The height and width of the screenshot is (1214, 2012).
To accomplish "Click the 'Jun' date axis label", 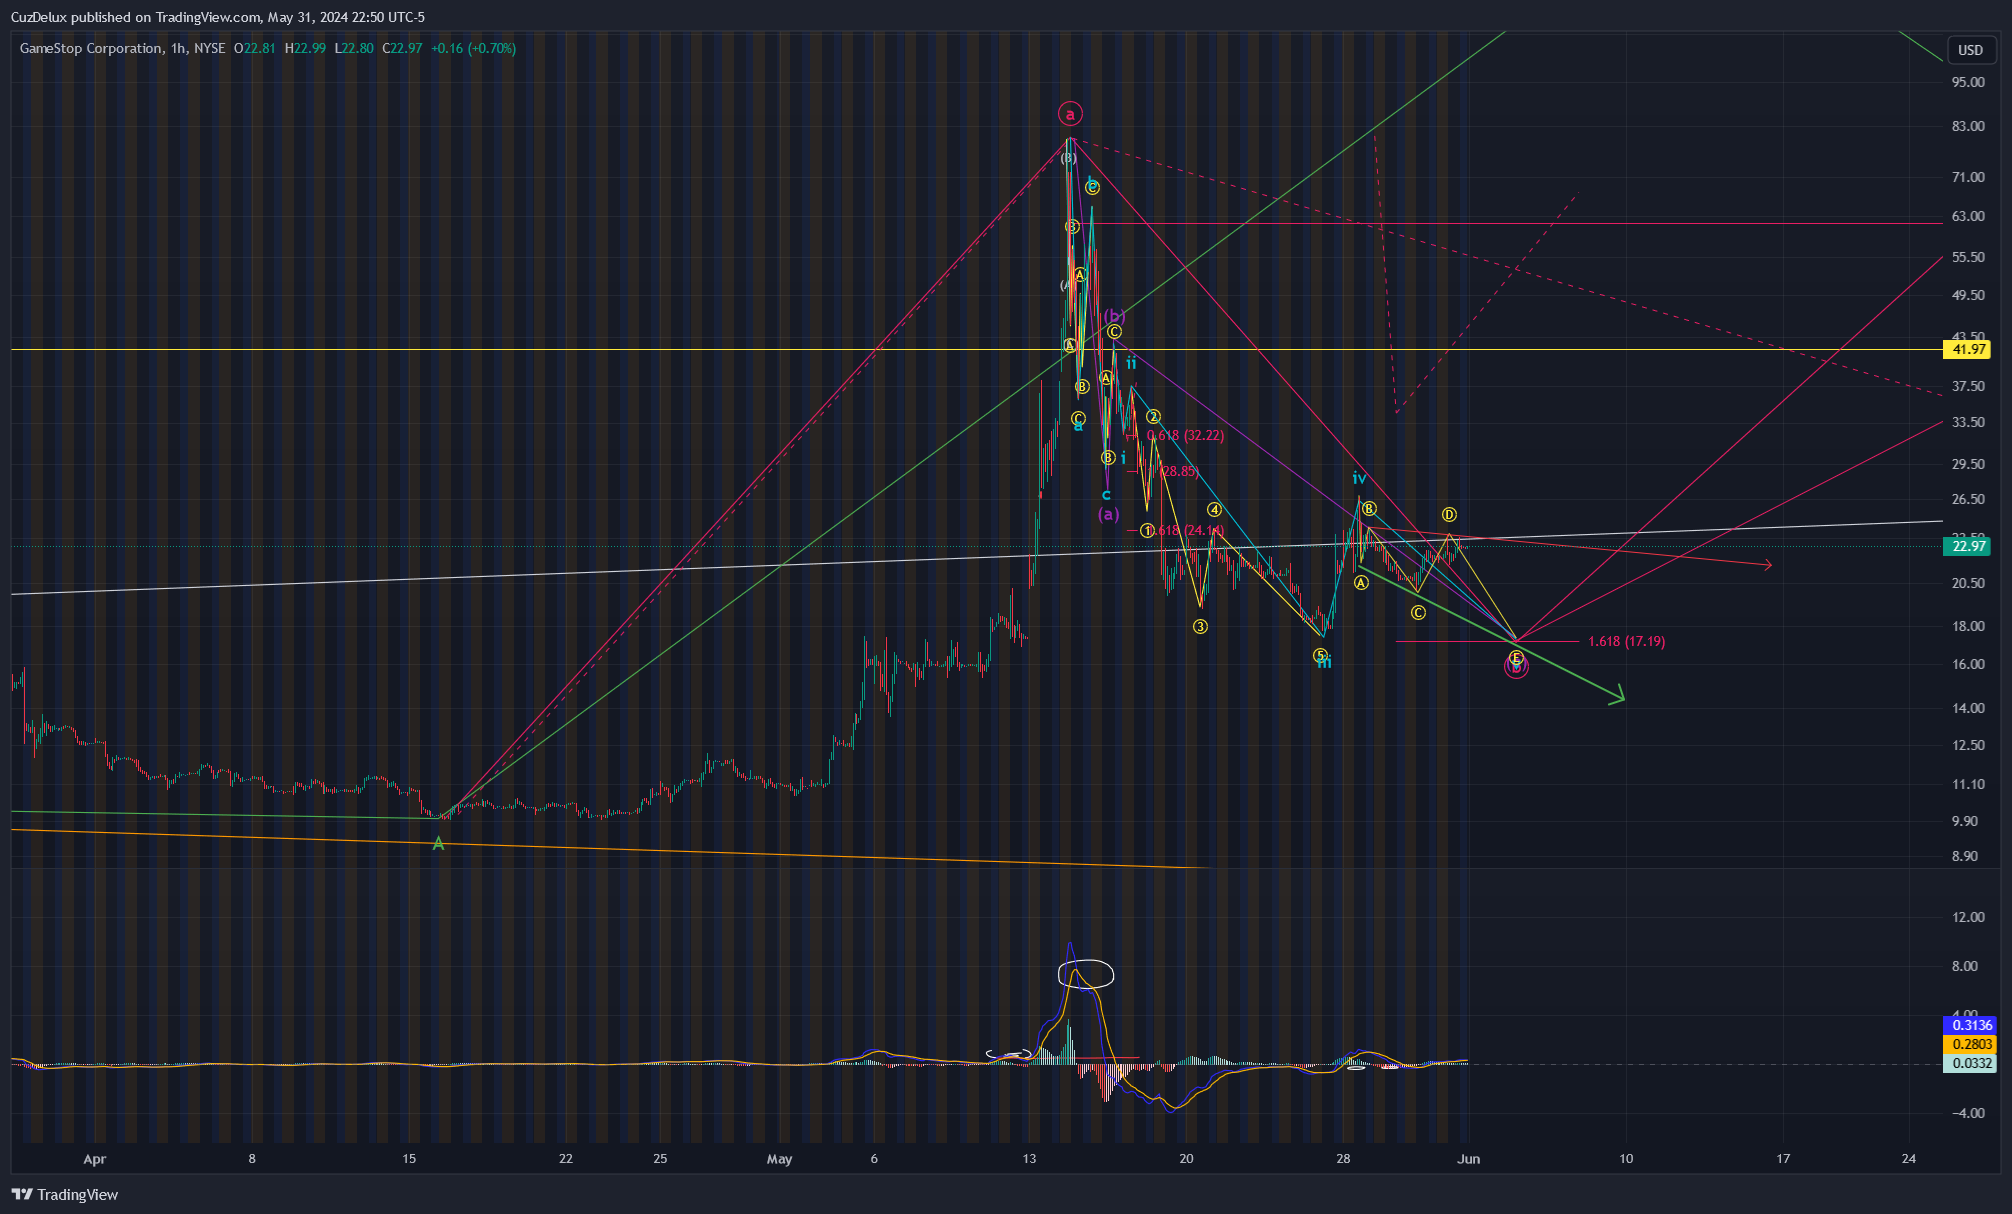I will 1468,1159.
